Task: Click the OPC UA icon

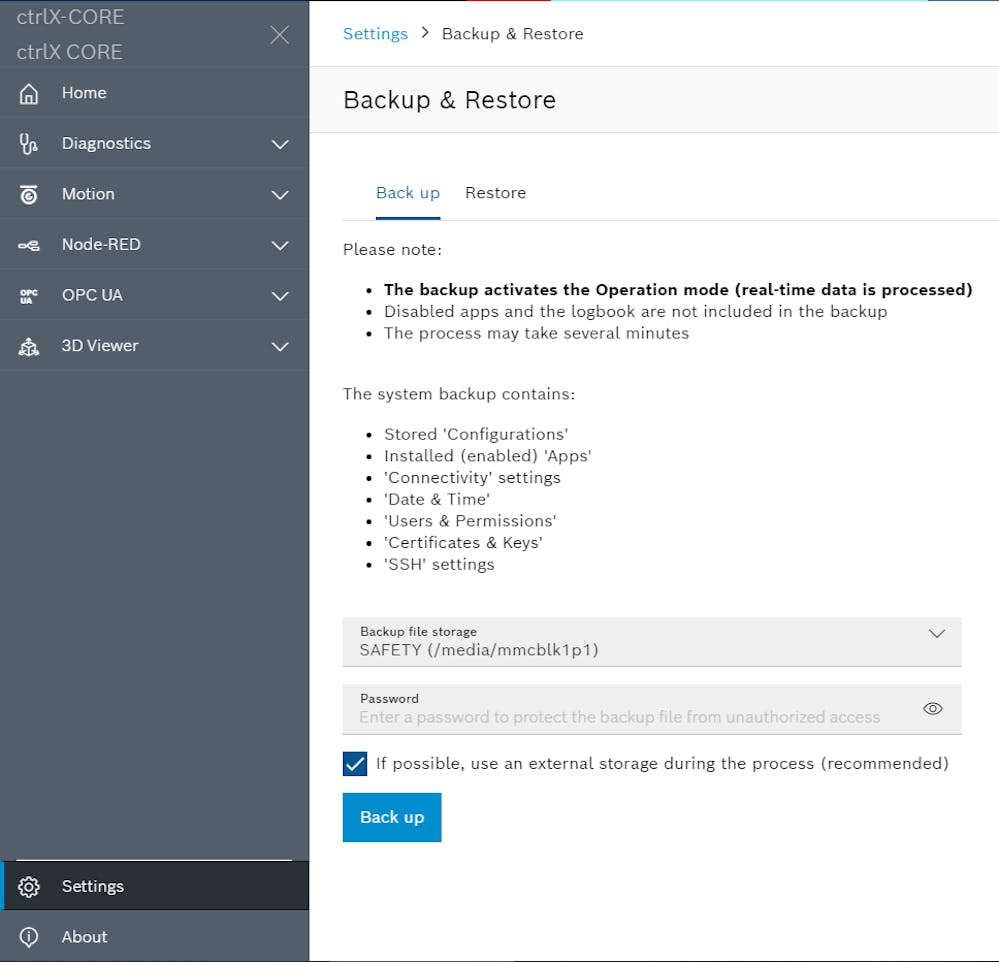Action: coord(29,296)
